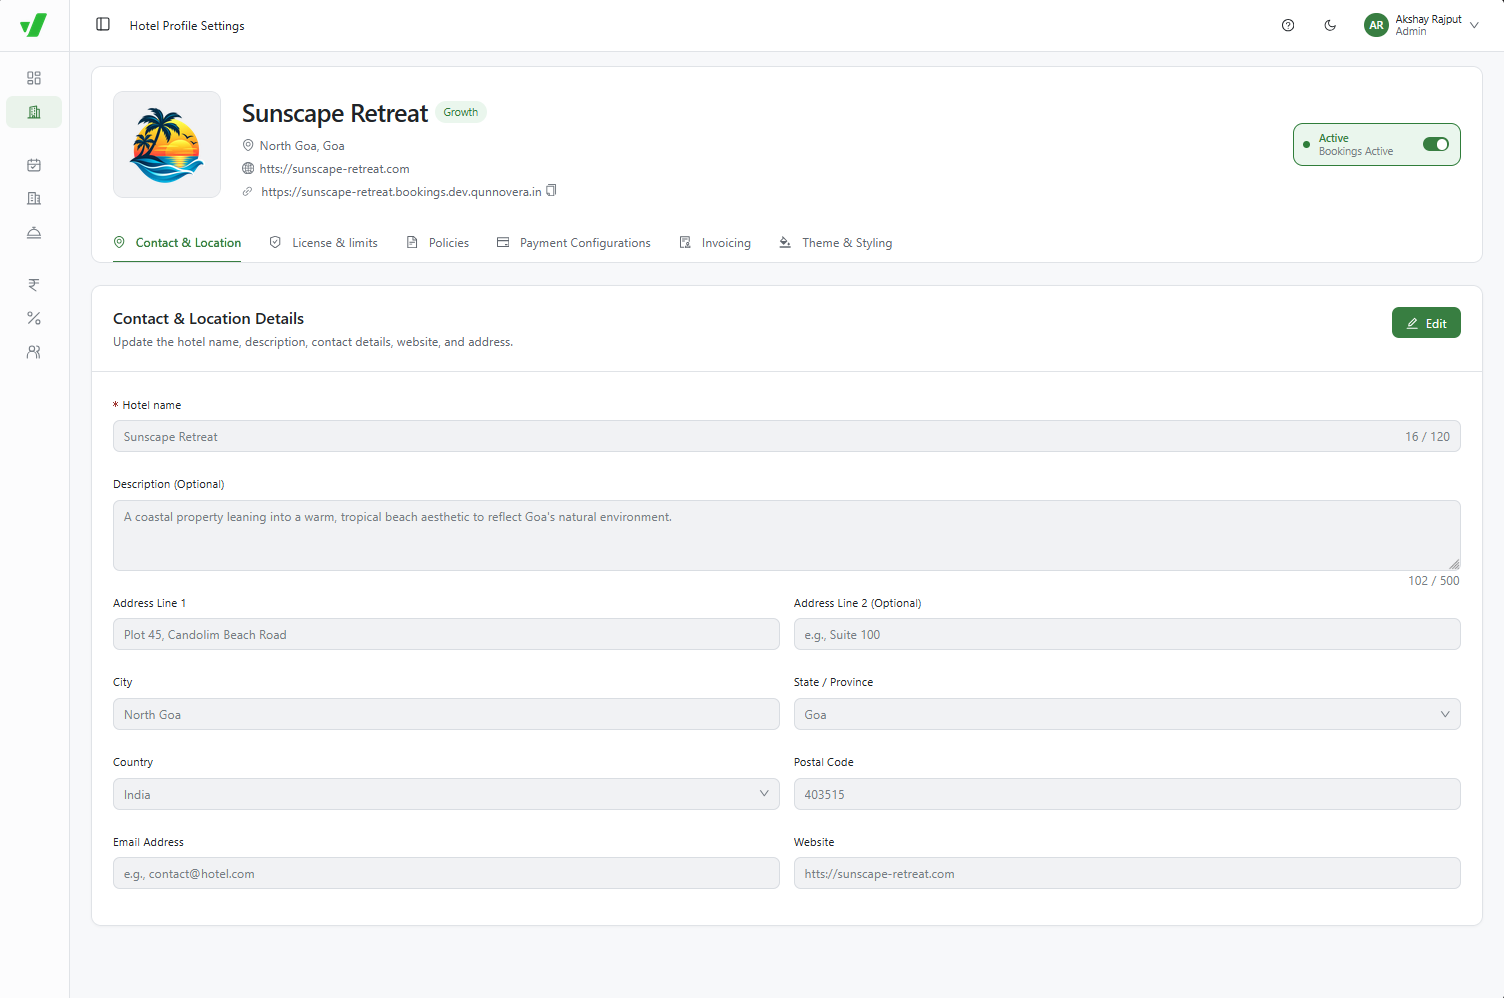Toggle the Bookings Active switch
Image resolution: width=1504 pixels, height=998 pixels.
click(x=1436, y=144)
